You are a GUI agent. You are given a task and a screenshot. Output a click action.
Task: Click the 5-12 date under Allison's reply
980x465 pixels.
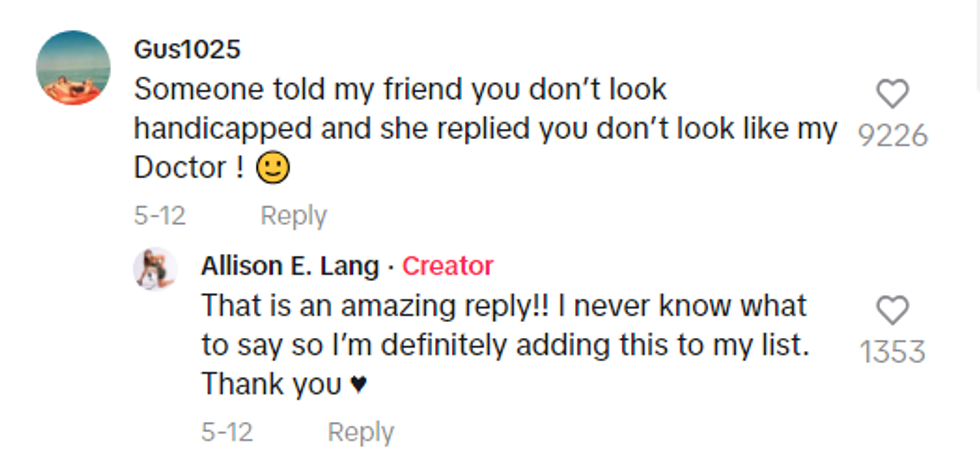coord(226,432)
